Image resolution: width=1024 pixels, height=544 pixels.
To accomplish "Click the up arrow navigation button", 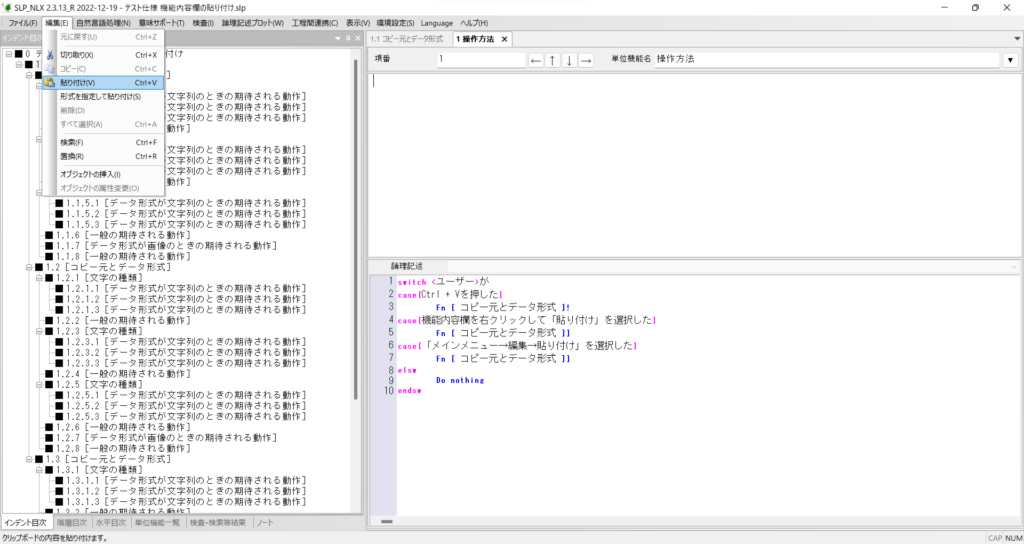I will tap(552, 60).
